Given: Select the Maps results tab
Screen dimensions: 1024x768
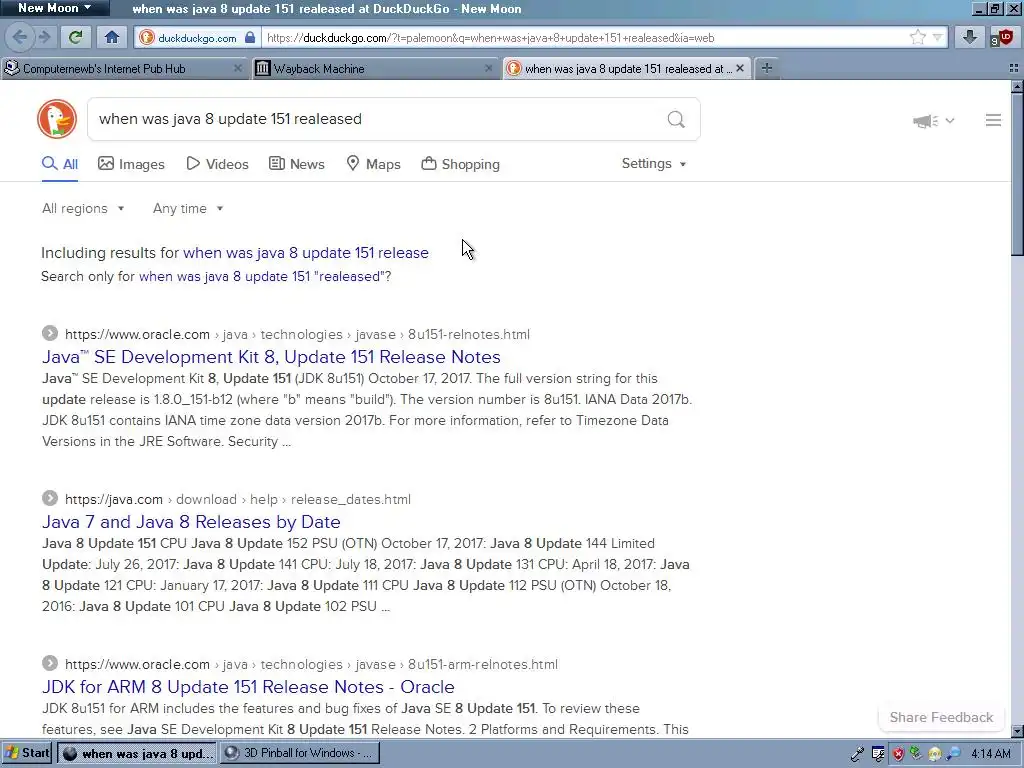Looking at the screenshot, I should pos(373,164).
